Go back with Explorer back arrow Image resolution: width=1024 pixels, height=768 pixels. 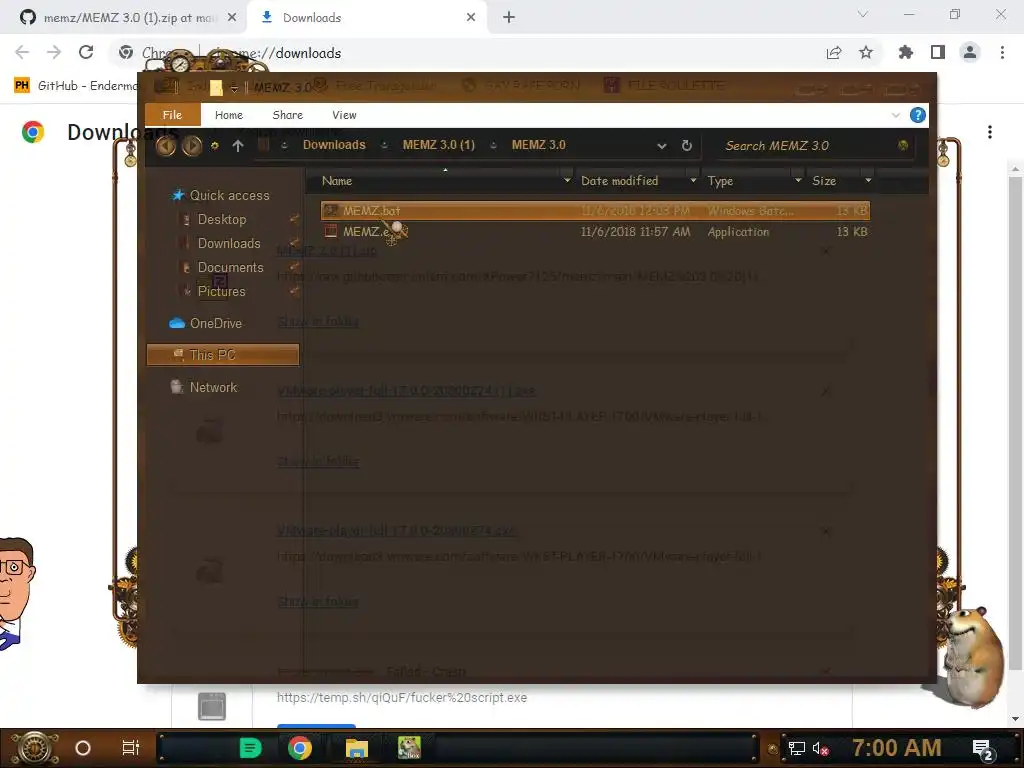tap(166, 146)
